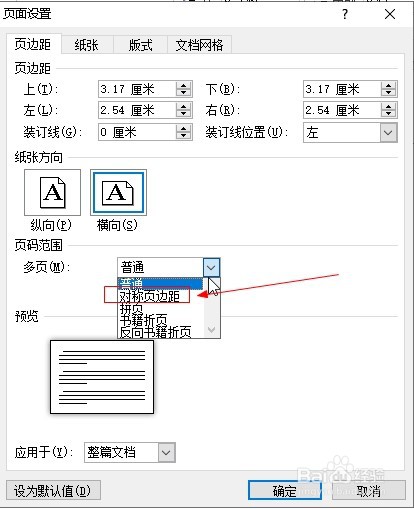Choose 普通 from the multi-page list
This screenshot has width=414, height=509.
[x=160, y=283]
